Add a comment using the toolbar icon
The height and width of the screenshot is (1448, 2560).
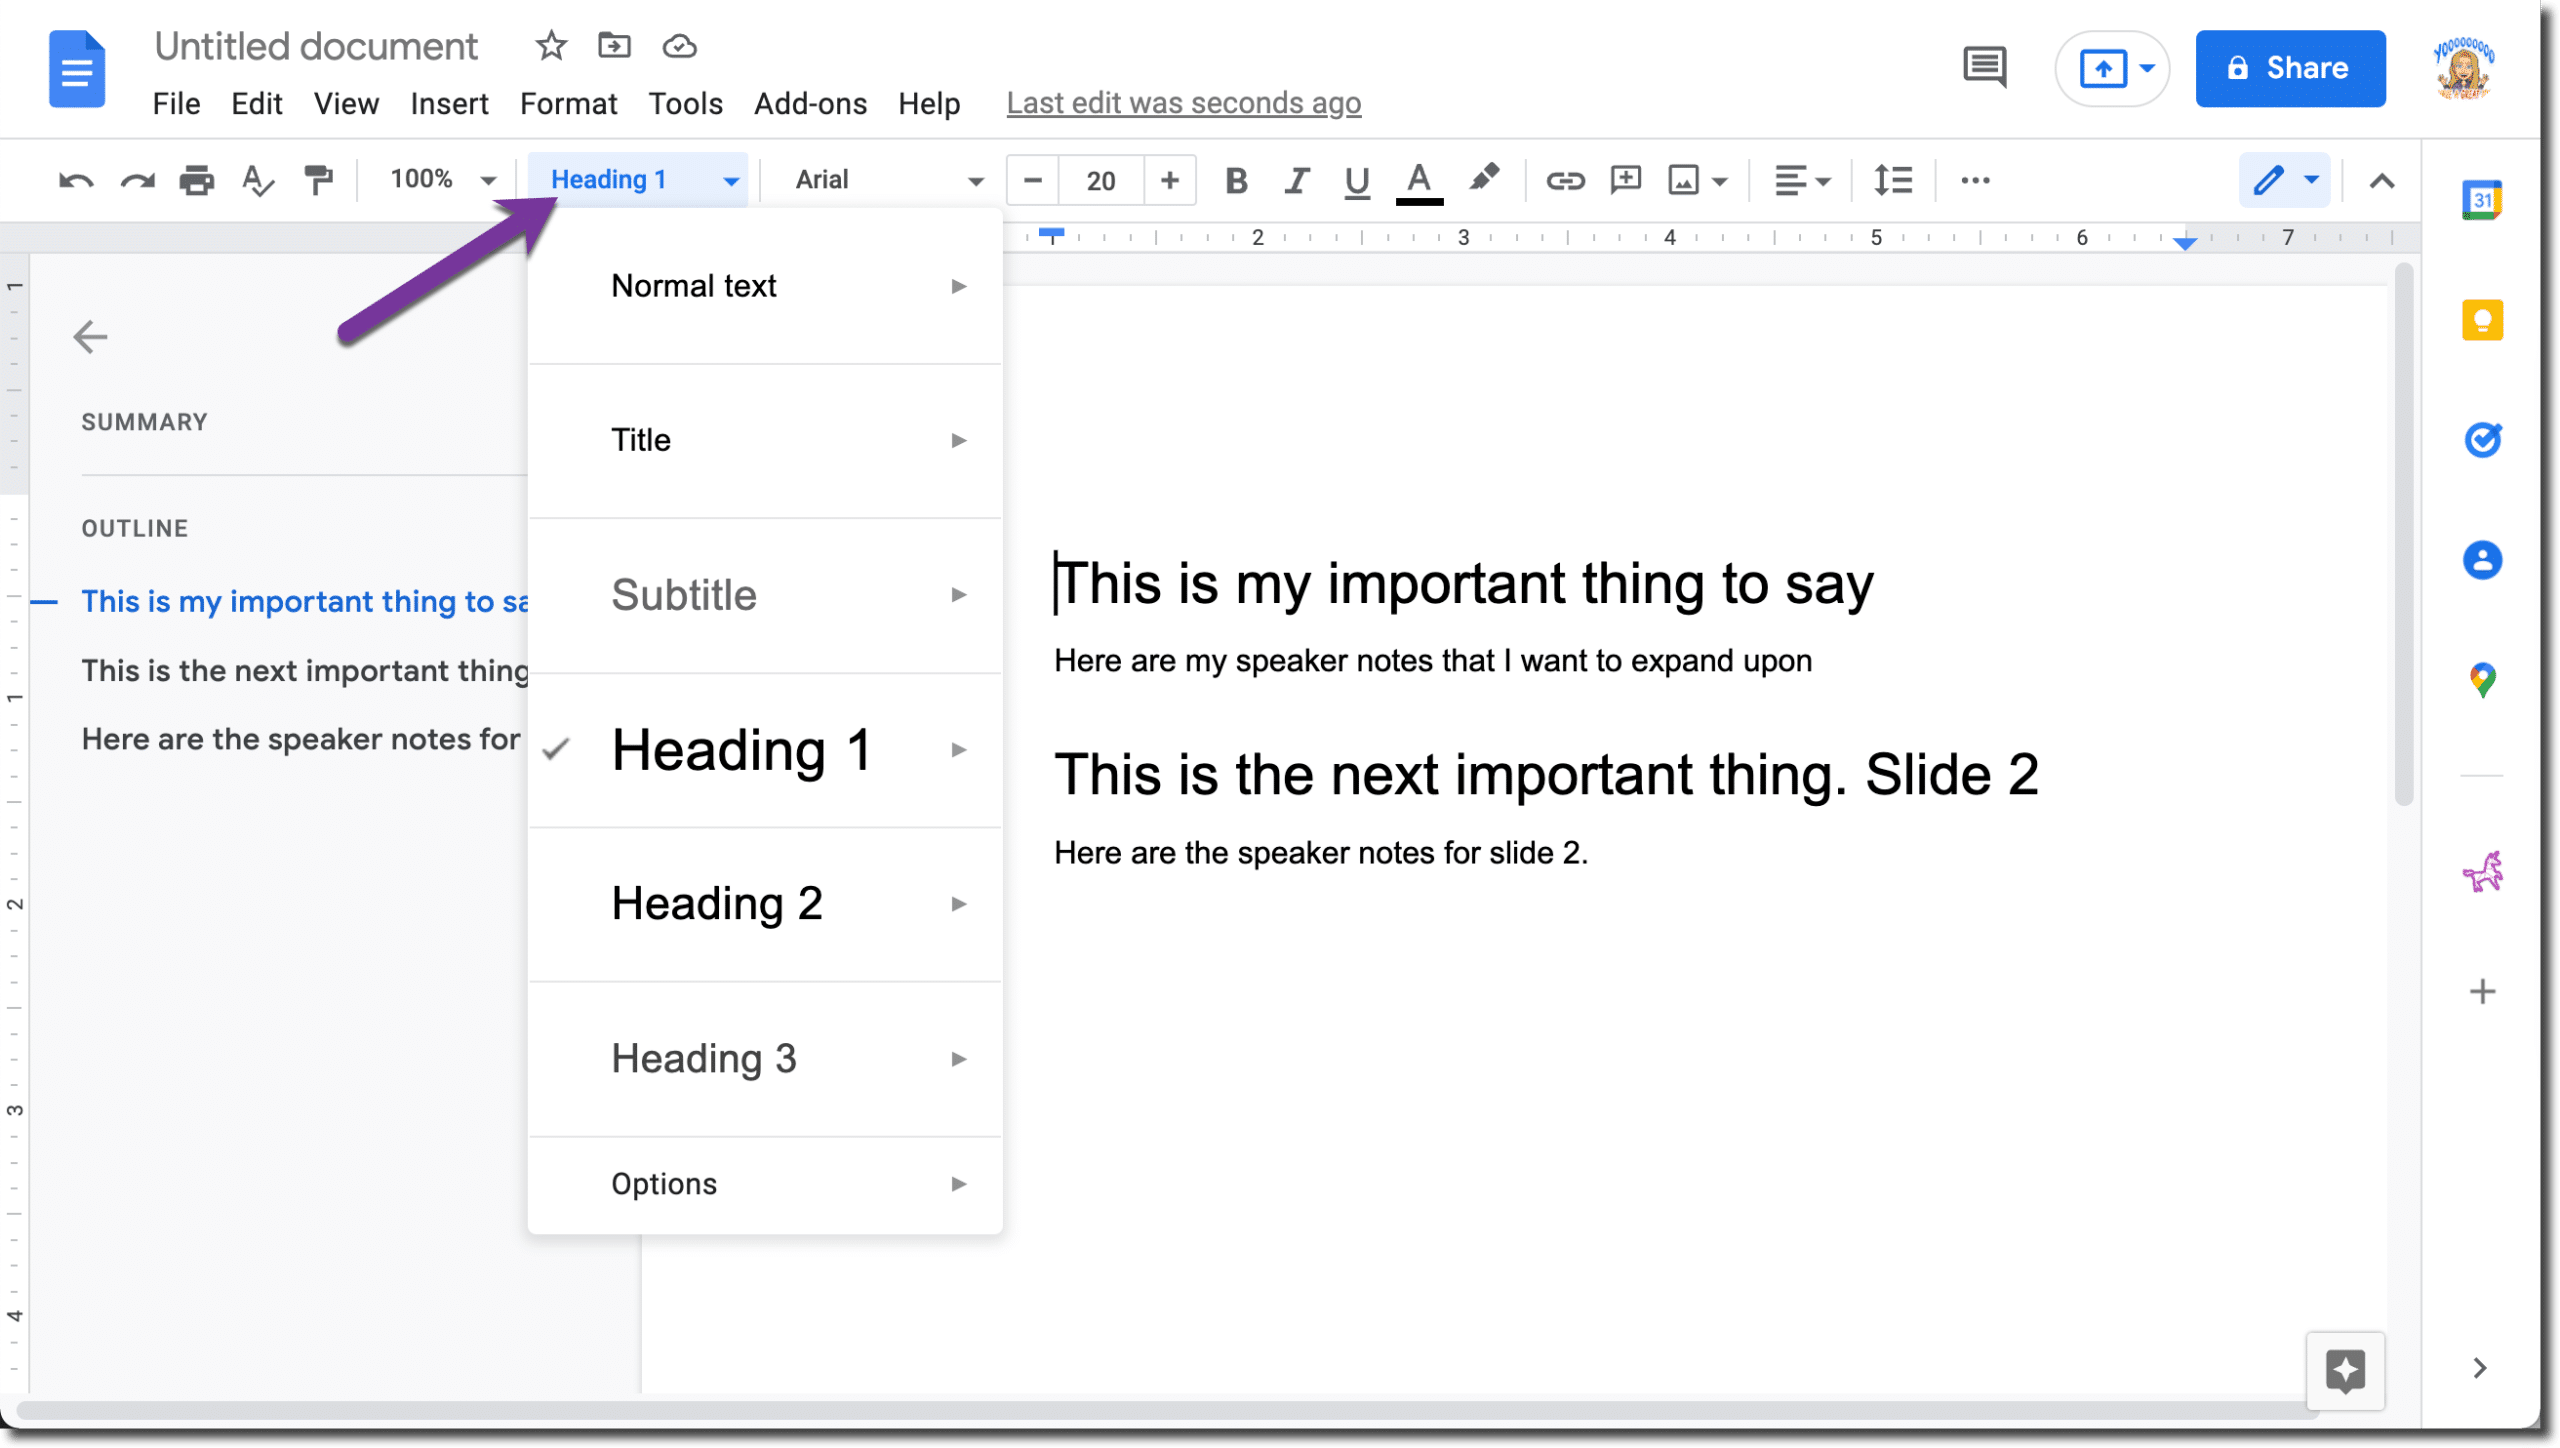point(1625,181)
